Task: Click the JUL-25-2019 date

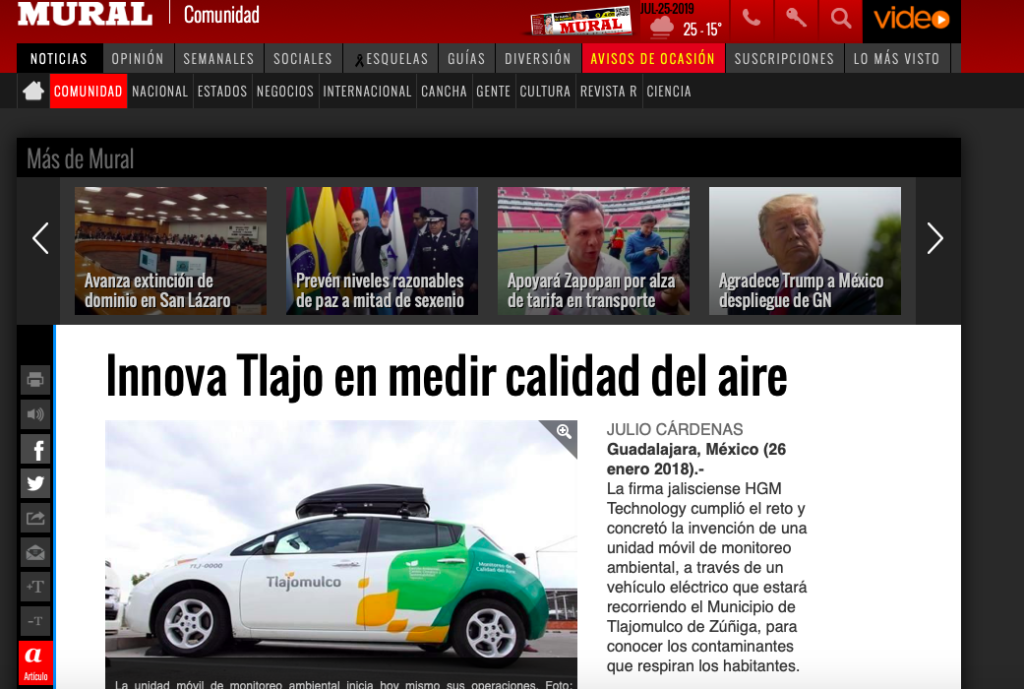Action: tap(667, 8)
